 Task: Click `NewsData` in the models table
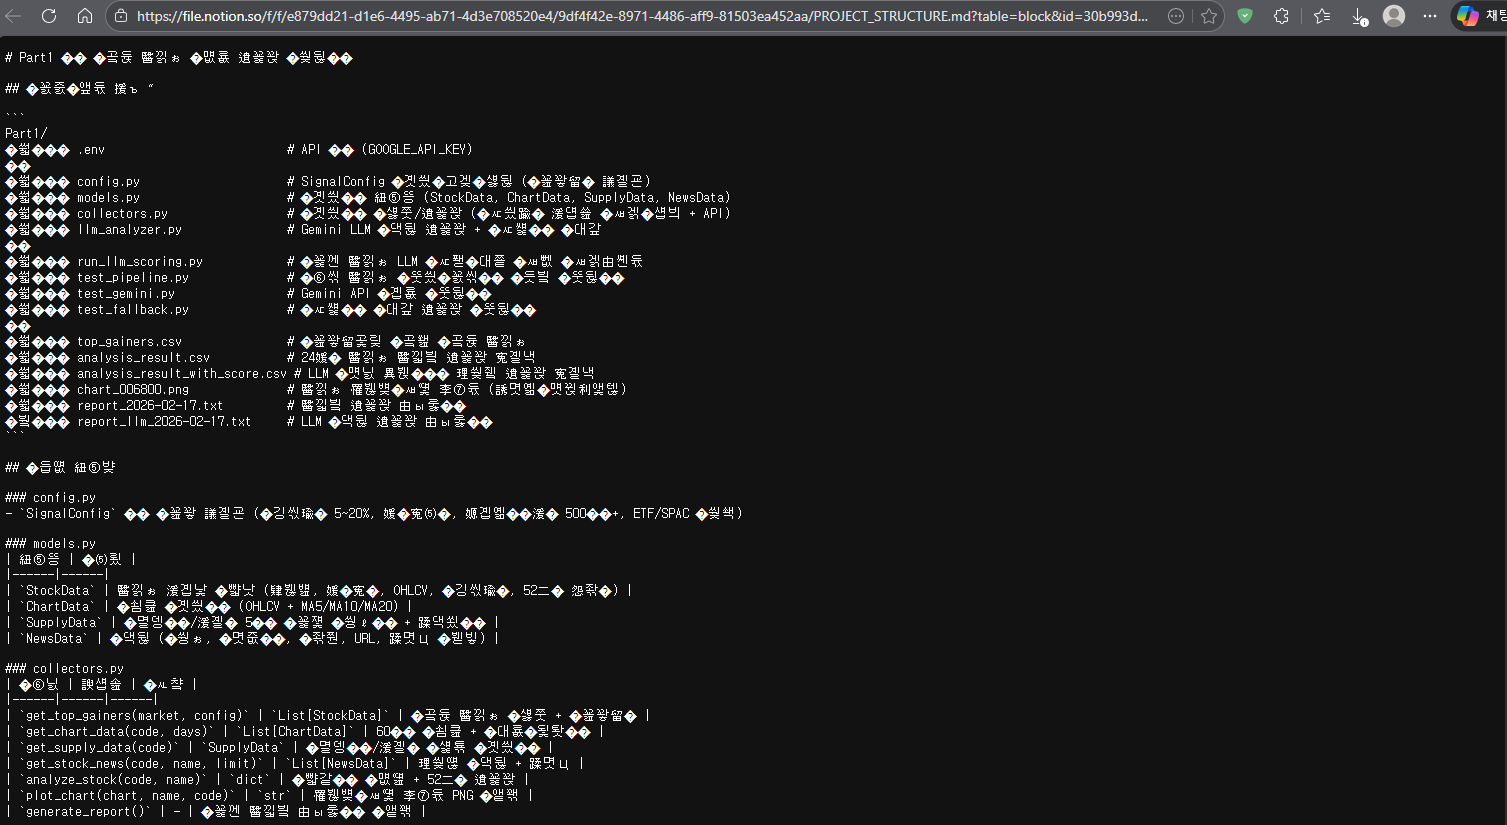pos(54,638)
